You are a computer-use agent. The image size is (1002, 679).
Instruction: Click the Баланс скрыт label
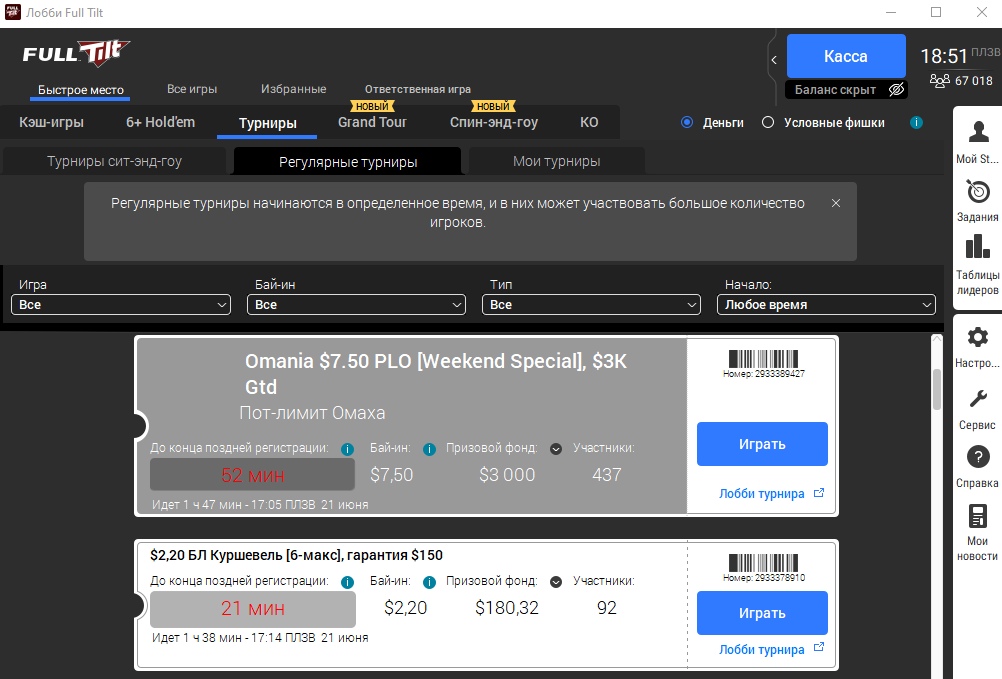pyautogui.click(x=835, y=90)
